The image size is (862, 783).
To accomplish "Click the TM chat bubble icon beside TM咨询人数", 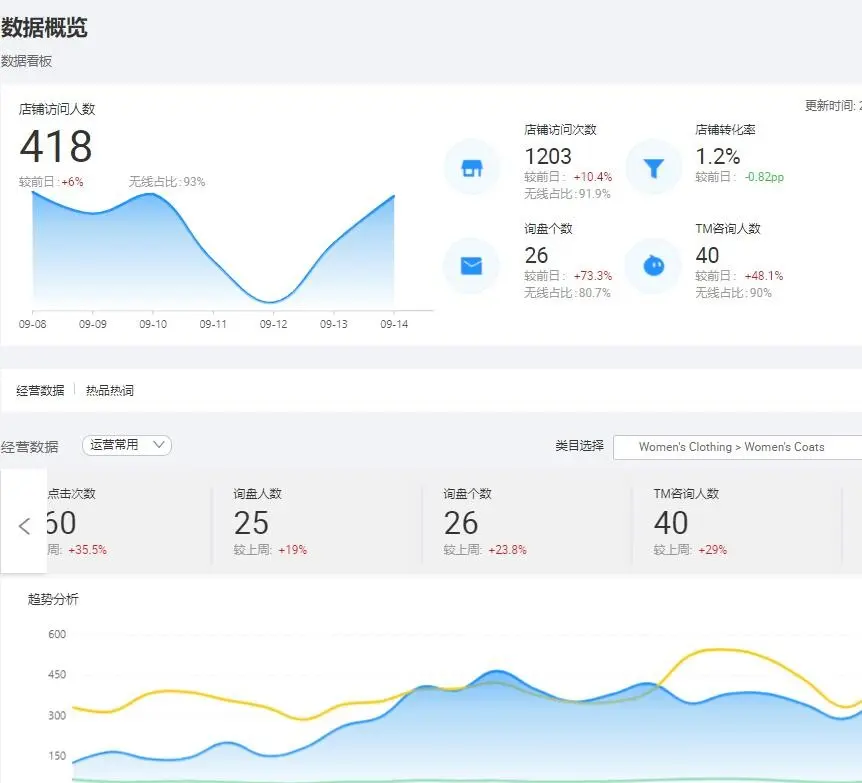I will 653,266.
